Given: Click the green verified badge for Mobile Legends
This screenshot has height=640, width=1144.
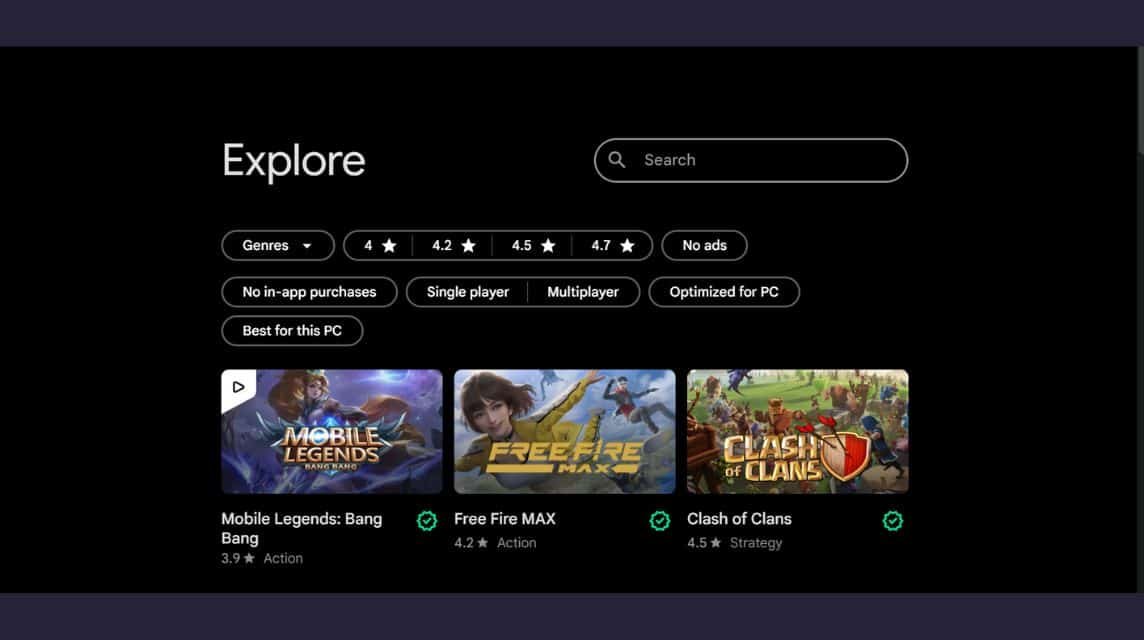Looking at the screenshot, I should 427,521.
